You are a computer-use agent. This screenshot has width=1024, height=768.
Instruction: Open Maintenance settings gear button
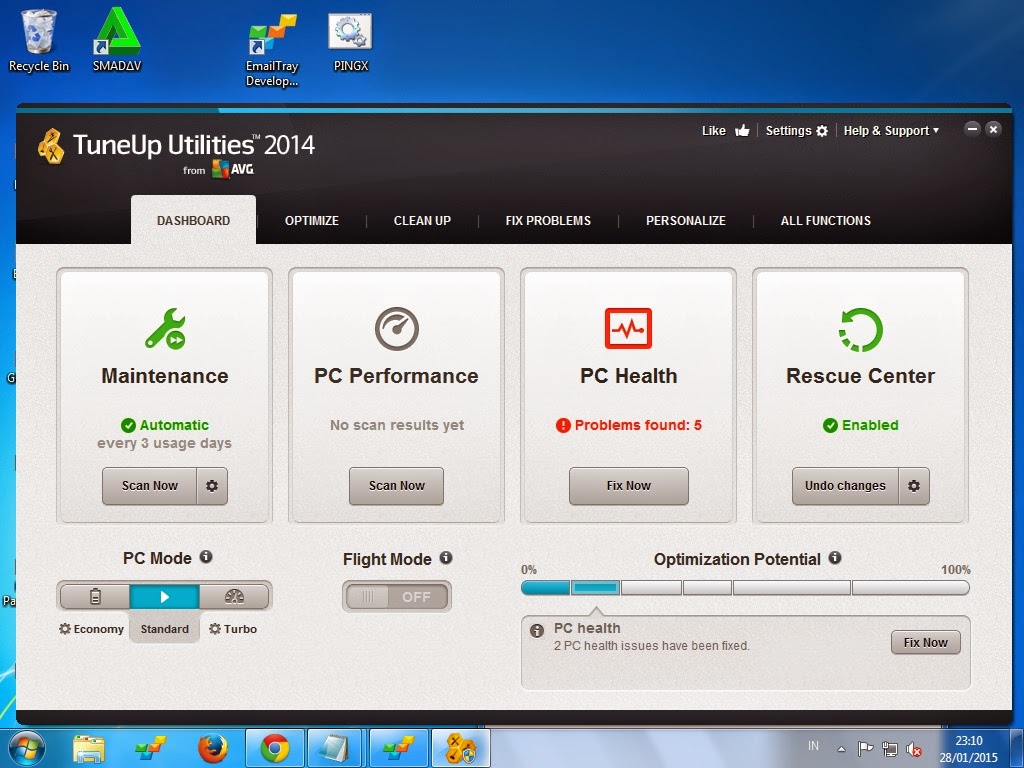(212, 486)
